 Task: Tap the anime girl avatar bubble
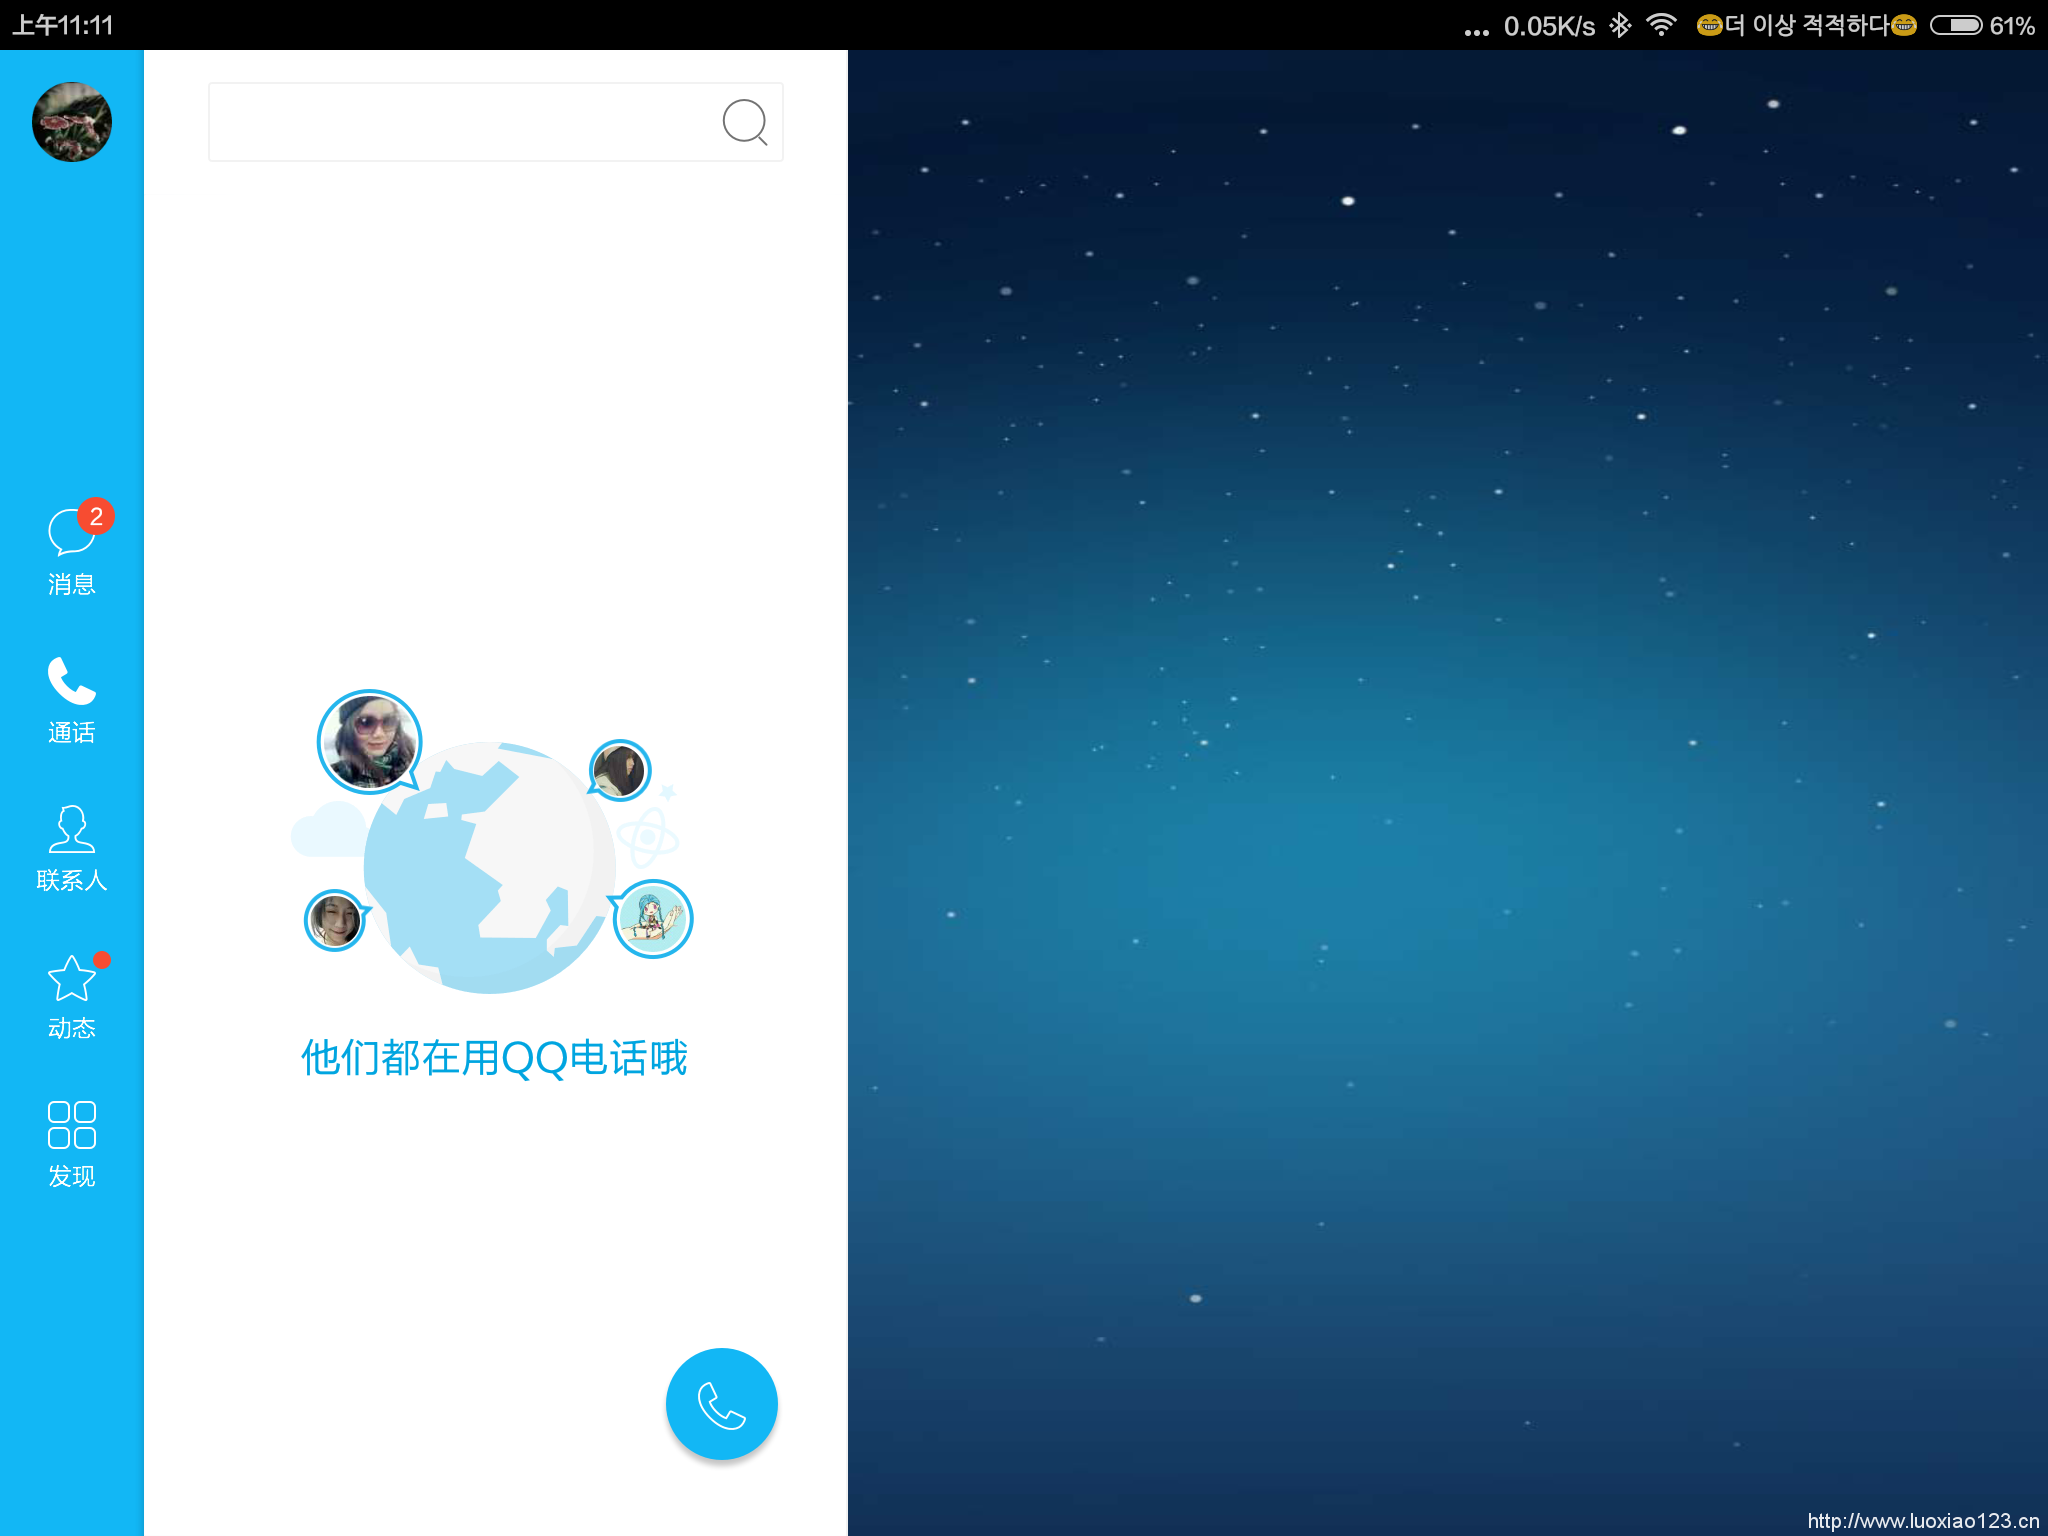[652, 918]
